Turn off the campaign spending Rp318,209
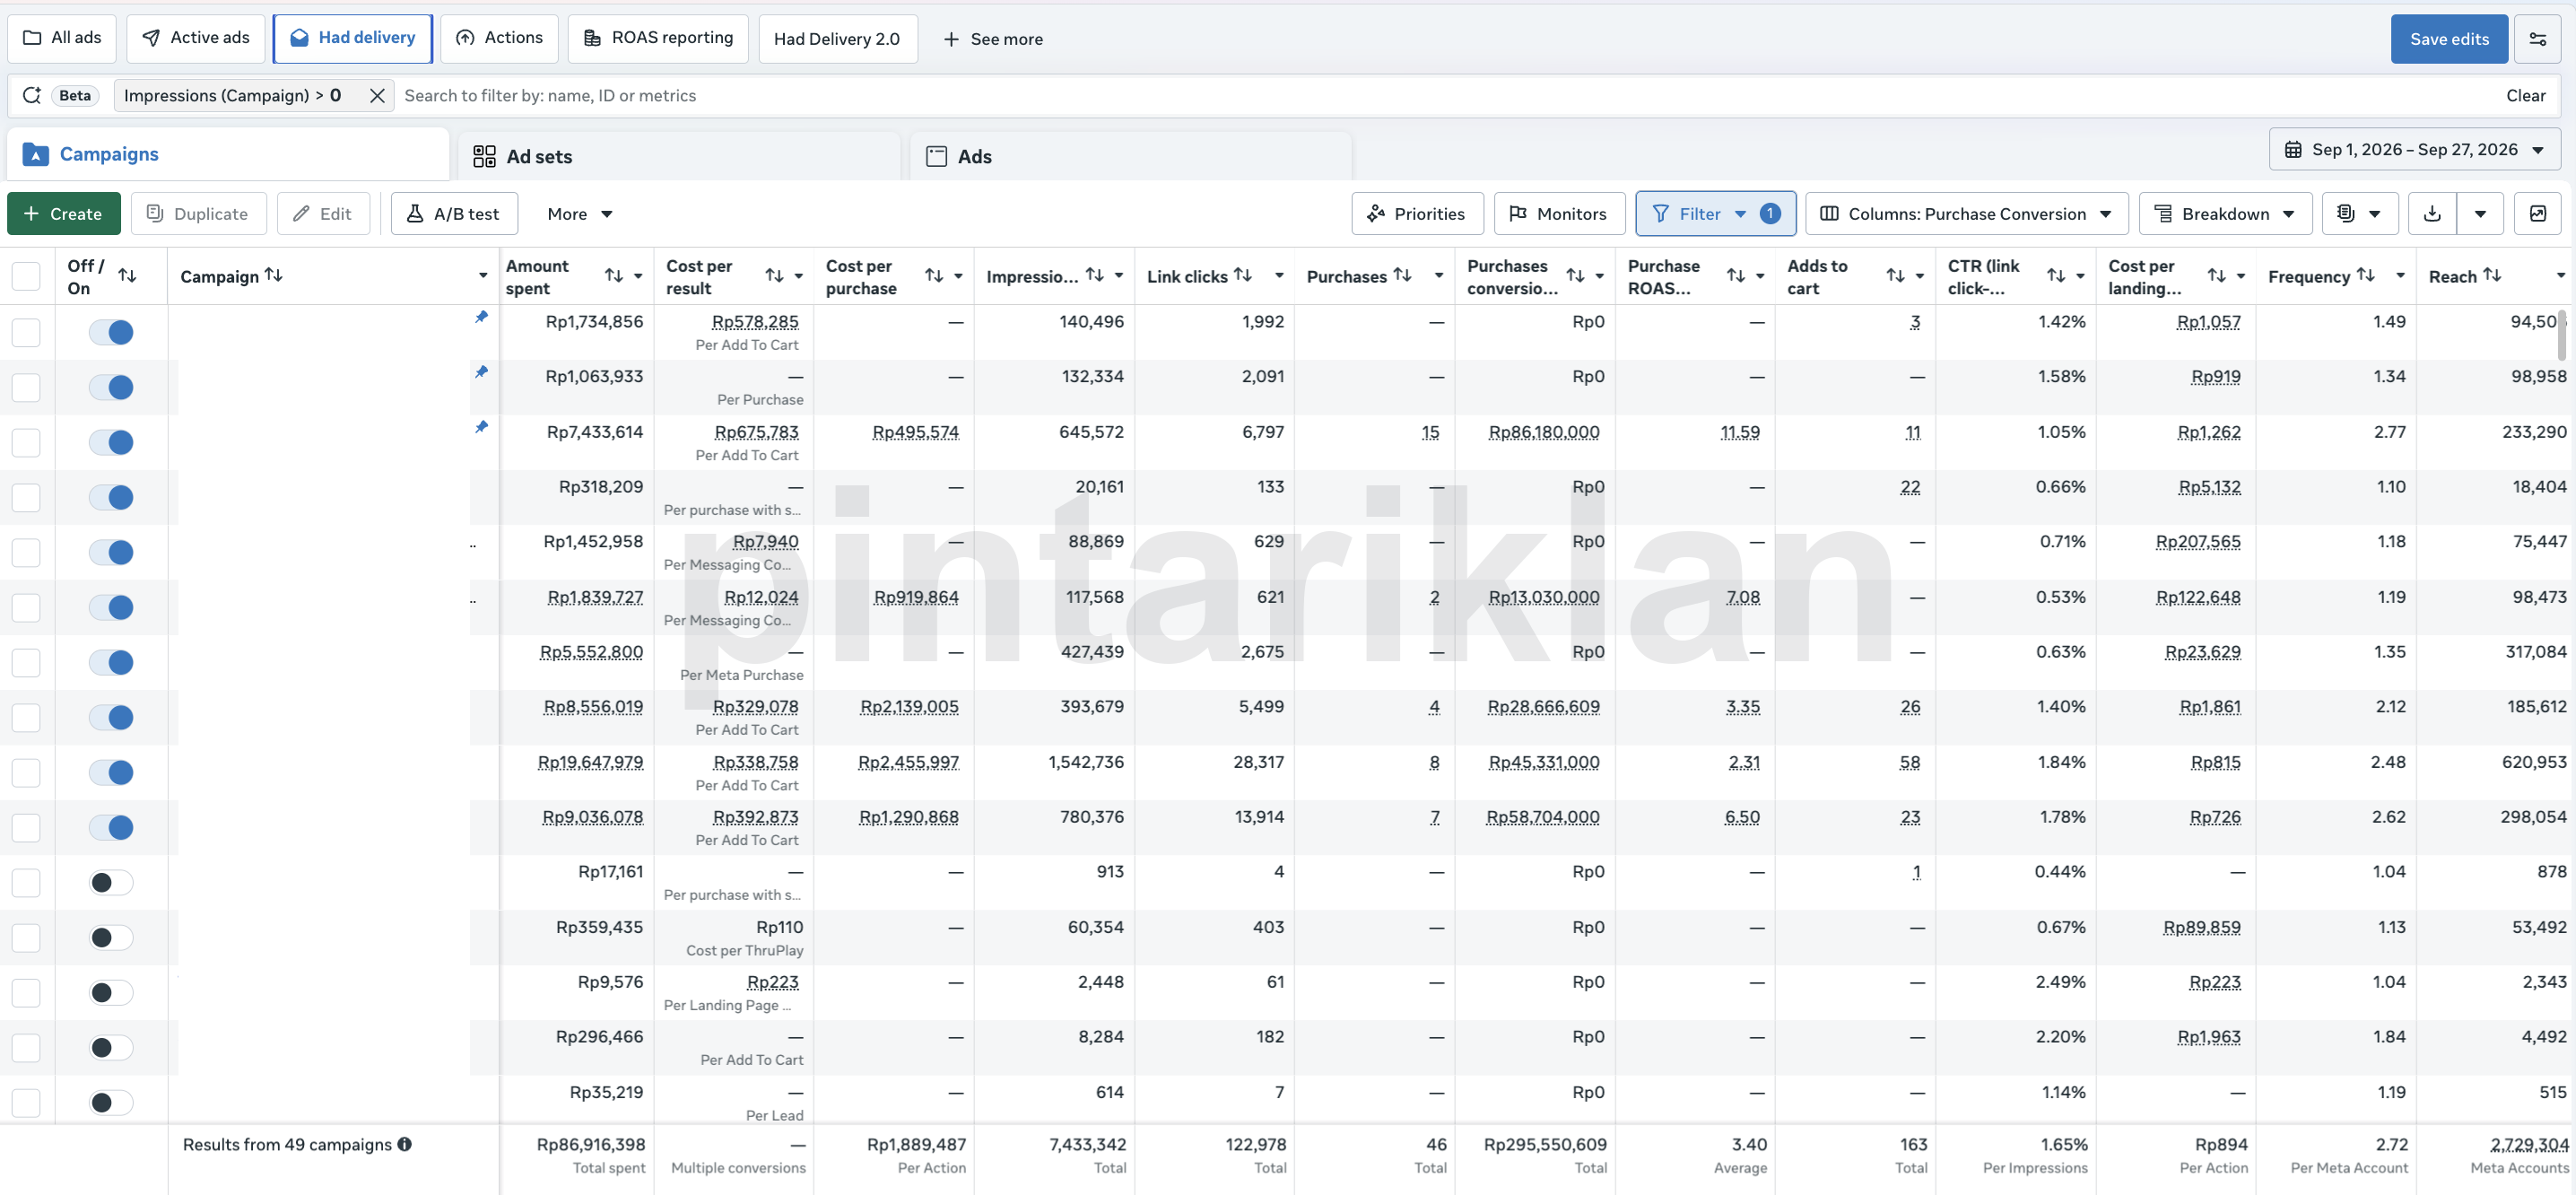2576x1195 pixels. coord(111,497)
